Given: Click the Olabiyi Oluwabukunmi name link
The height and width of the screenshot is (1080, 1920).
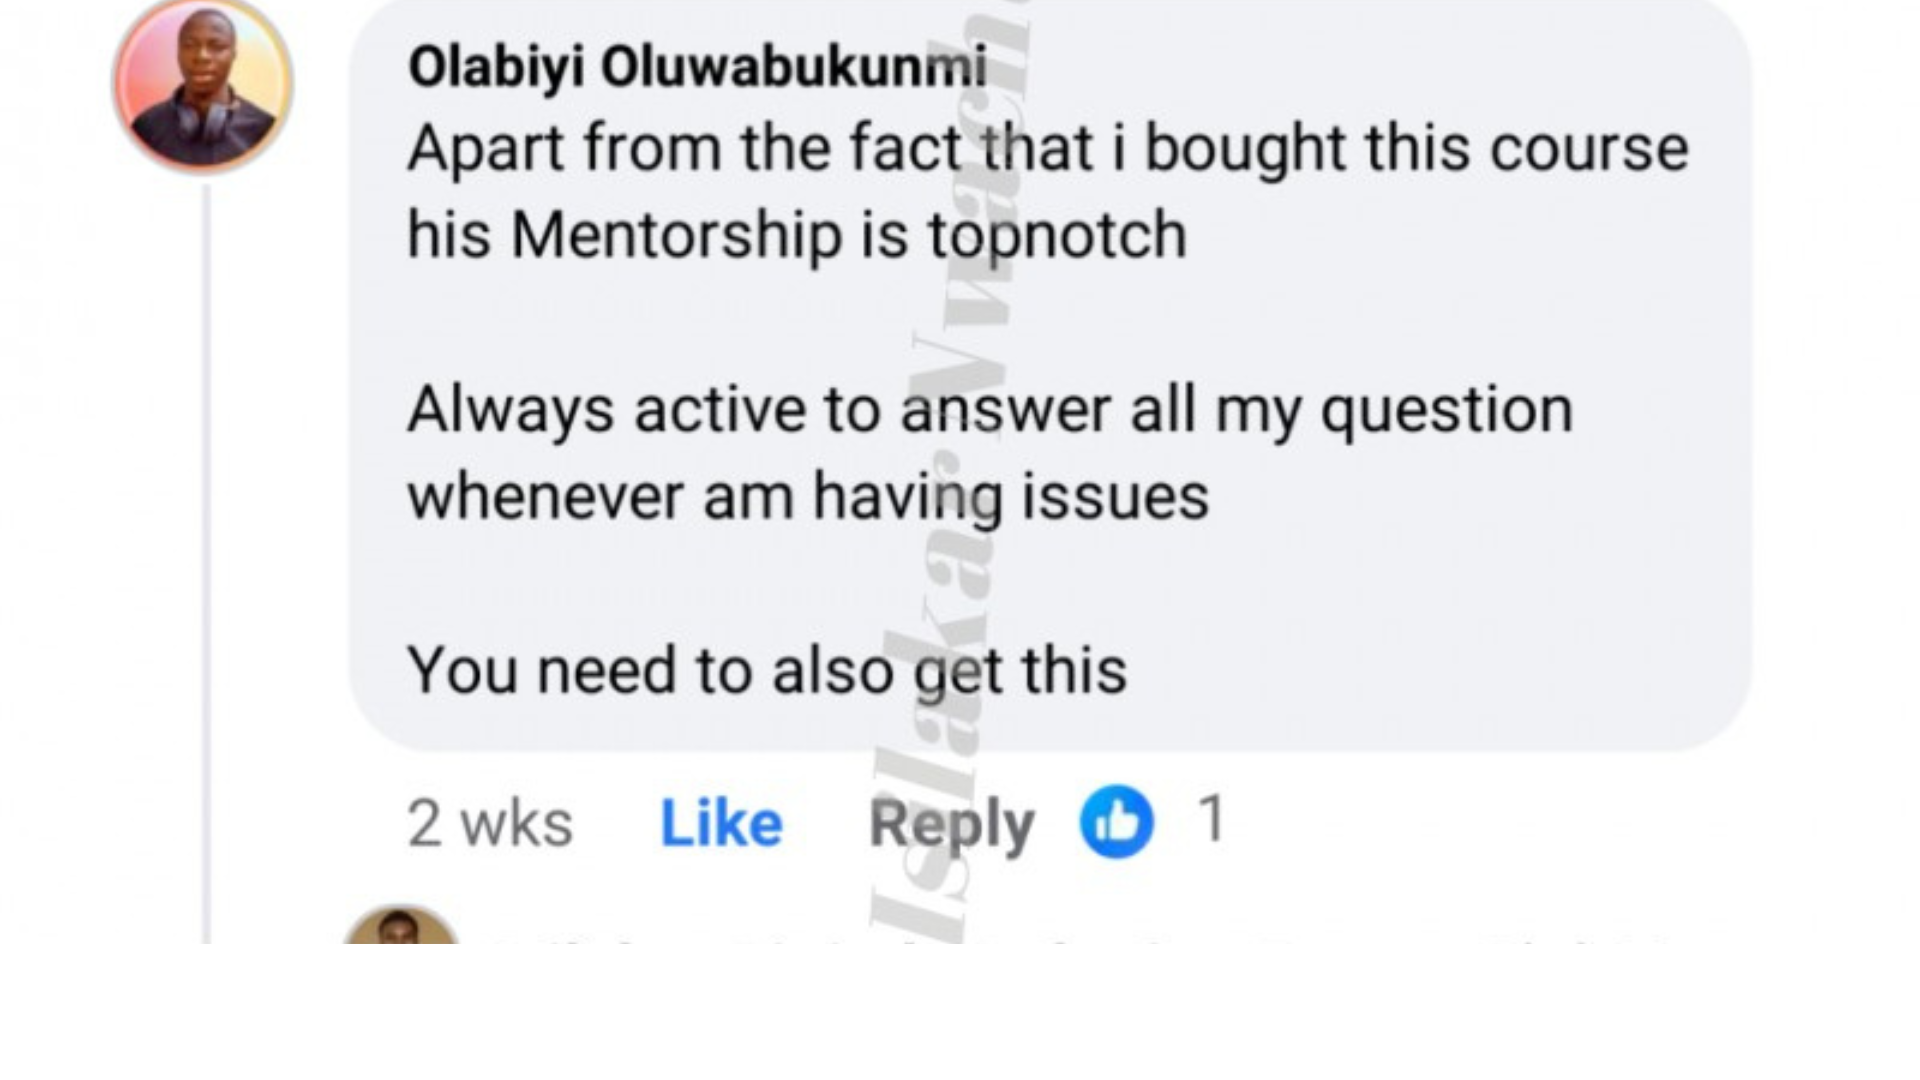Looking at the screenshot, I should (697, 68).
